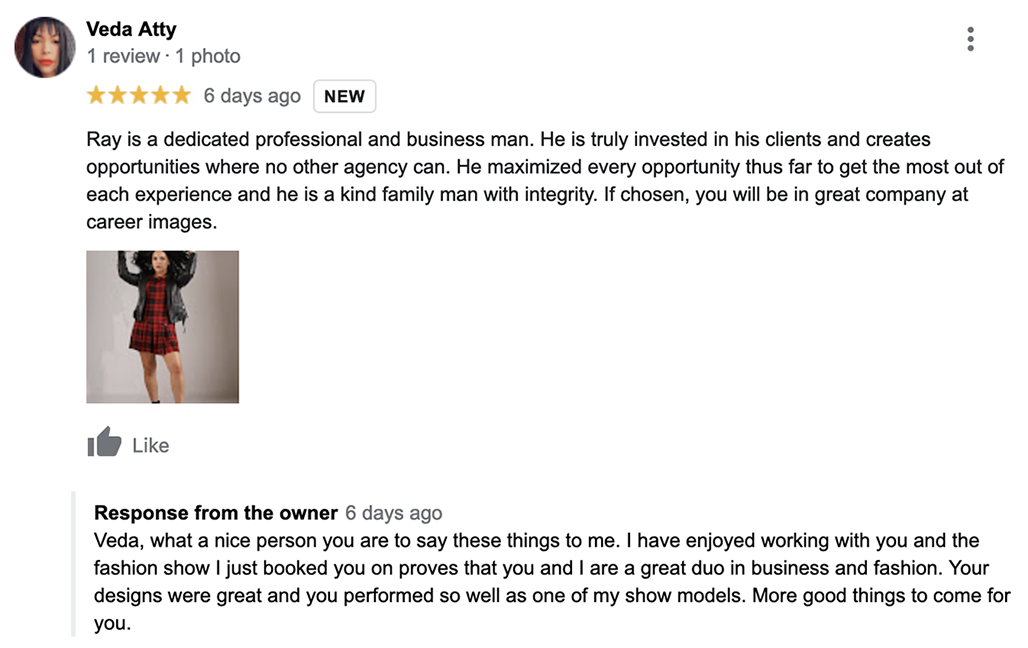Click the owner reply text starting "Veda, what"
This screenshot has width=1028, height=648.
tap(550, 582)
